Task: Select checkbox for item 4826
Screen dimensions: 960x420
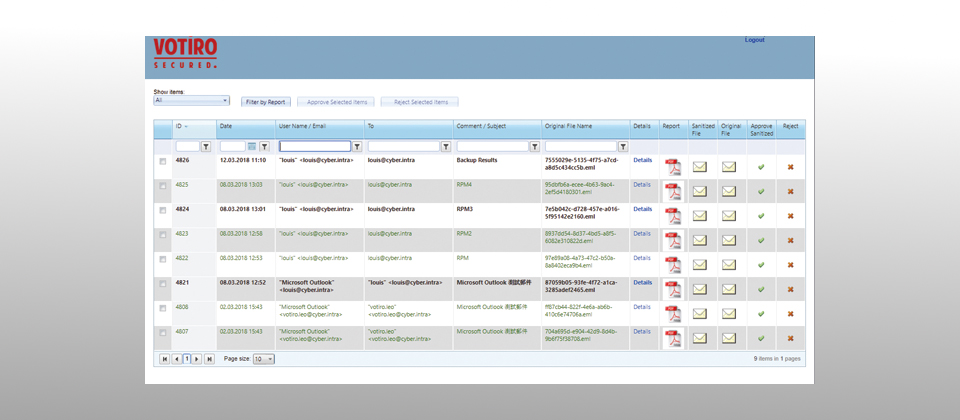Action: pyautogui.click(x=162, y=162)
